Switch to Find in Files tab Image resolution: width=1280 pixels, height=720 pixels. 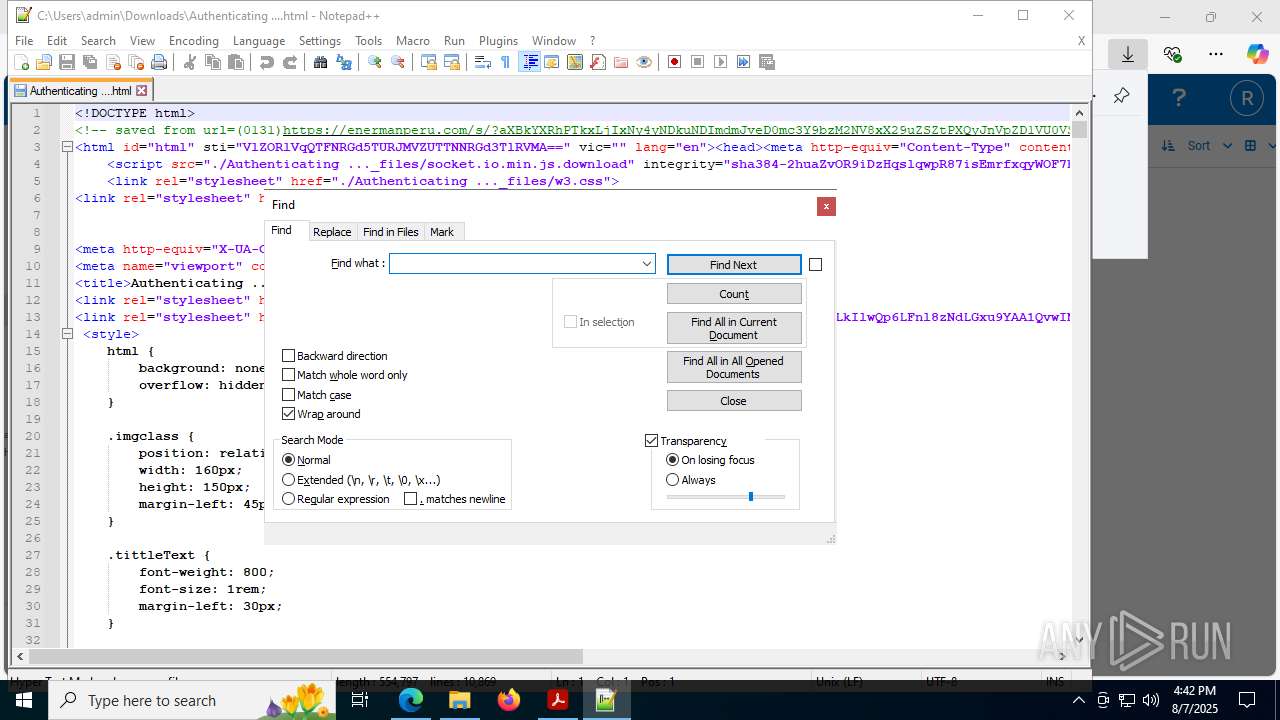tap(390, 232)
